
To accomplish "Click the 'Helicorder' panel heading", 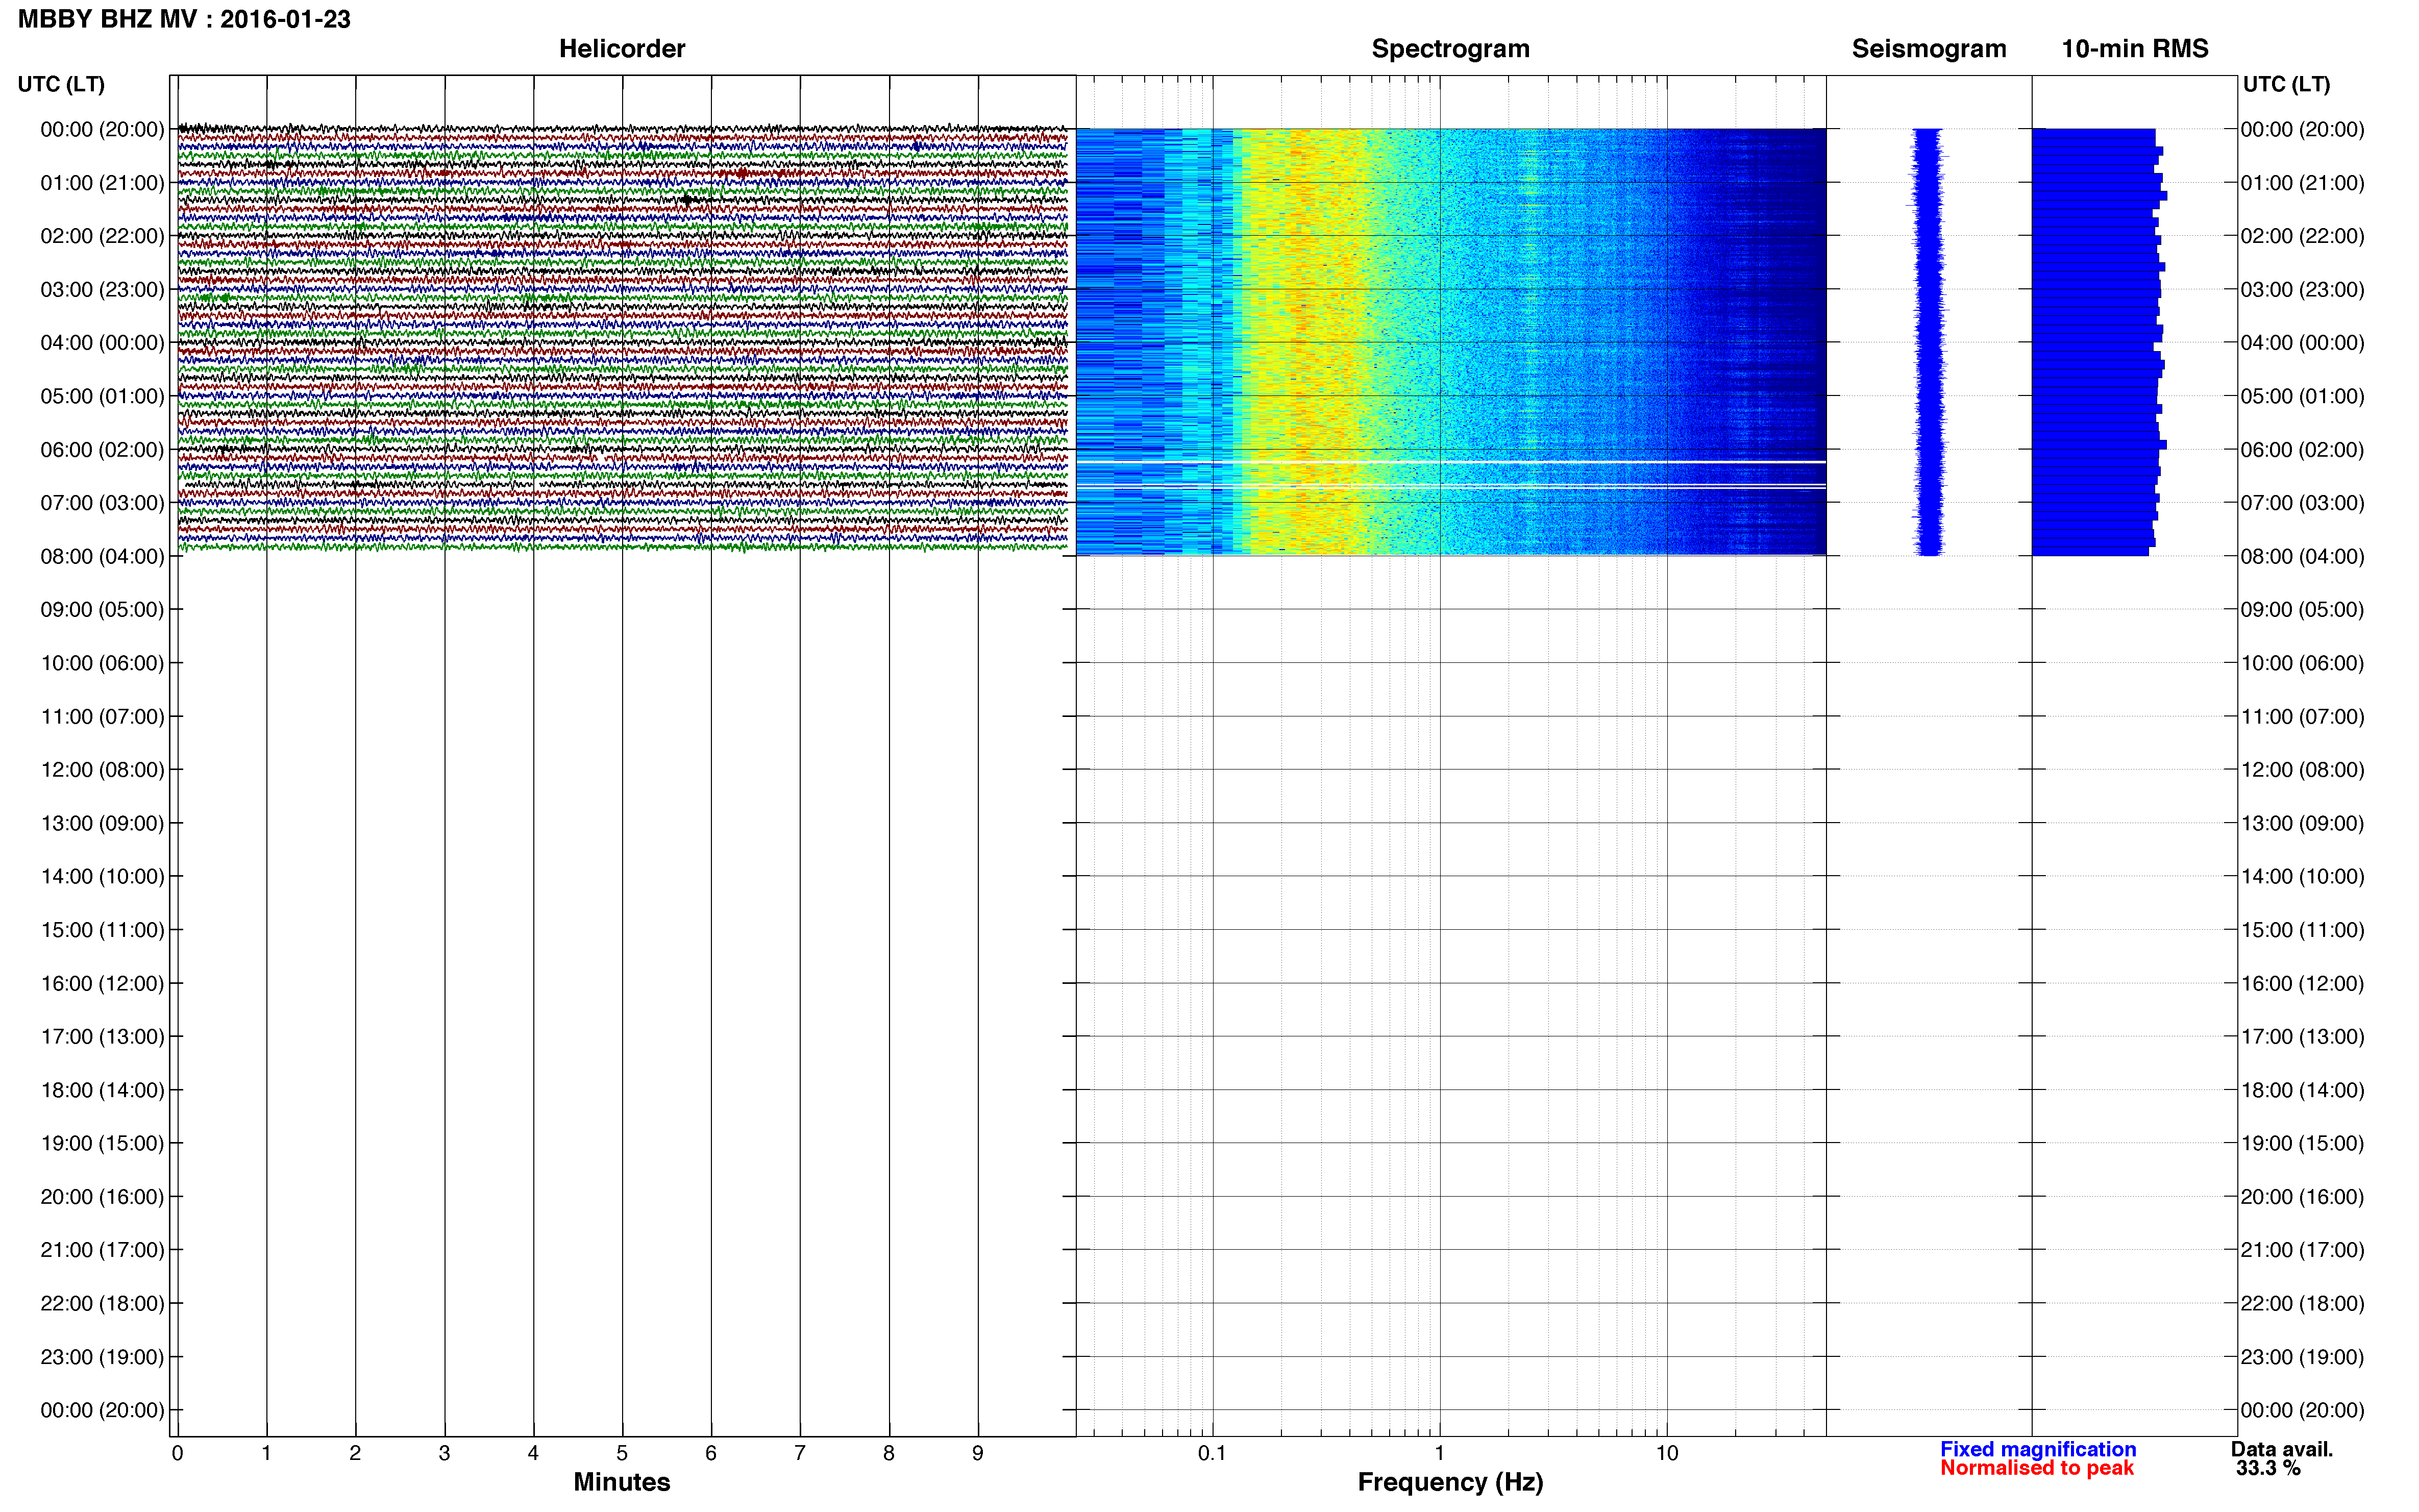I will pyautogui.click(x=621, y=49).
